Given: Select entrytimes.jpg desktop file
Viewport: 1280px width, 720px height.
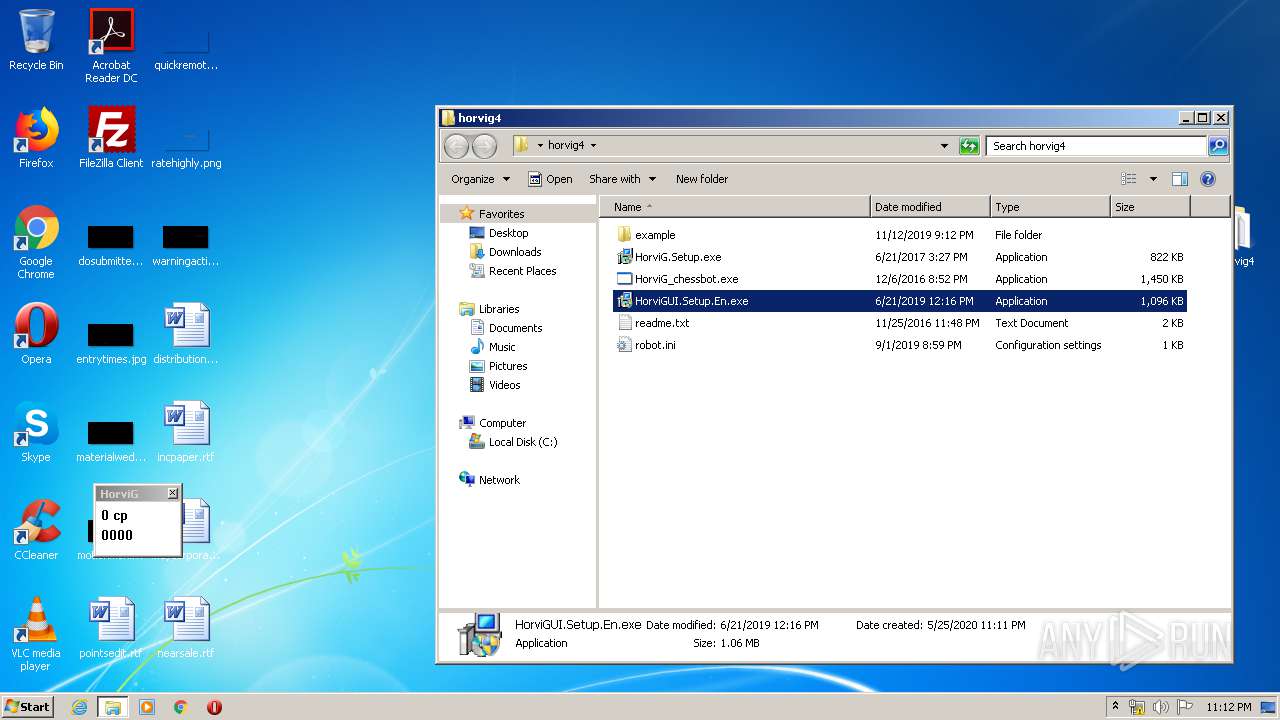Looking at the screenshot, I should [111, 340].
